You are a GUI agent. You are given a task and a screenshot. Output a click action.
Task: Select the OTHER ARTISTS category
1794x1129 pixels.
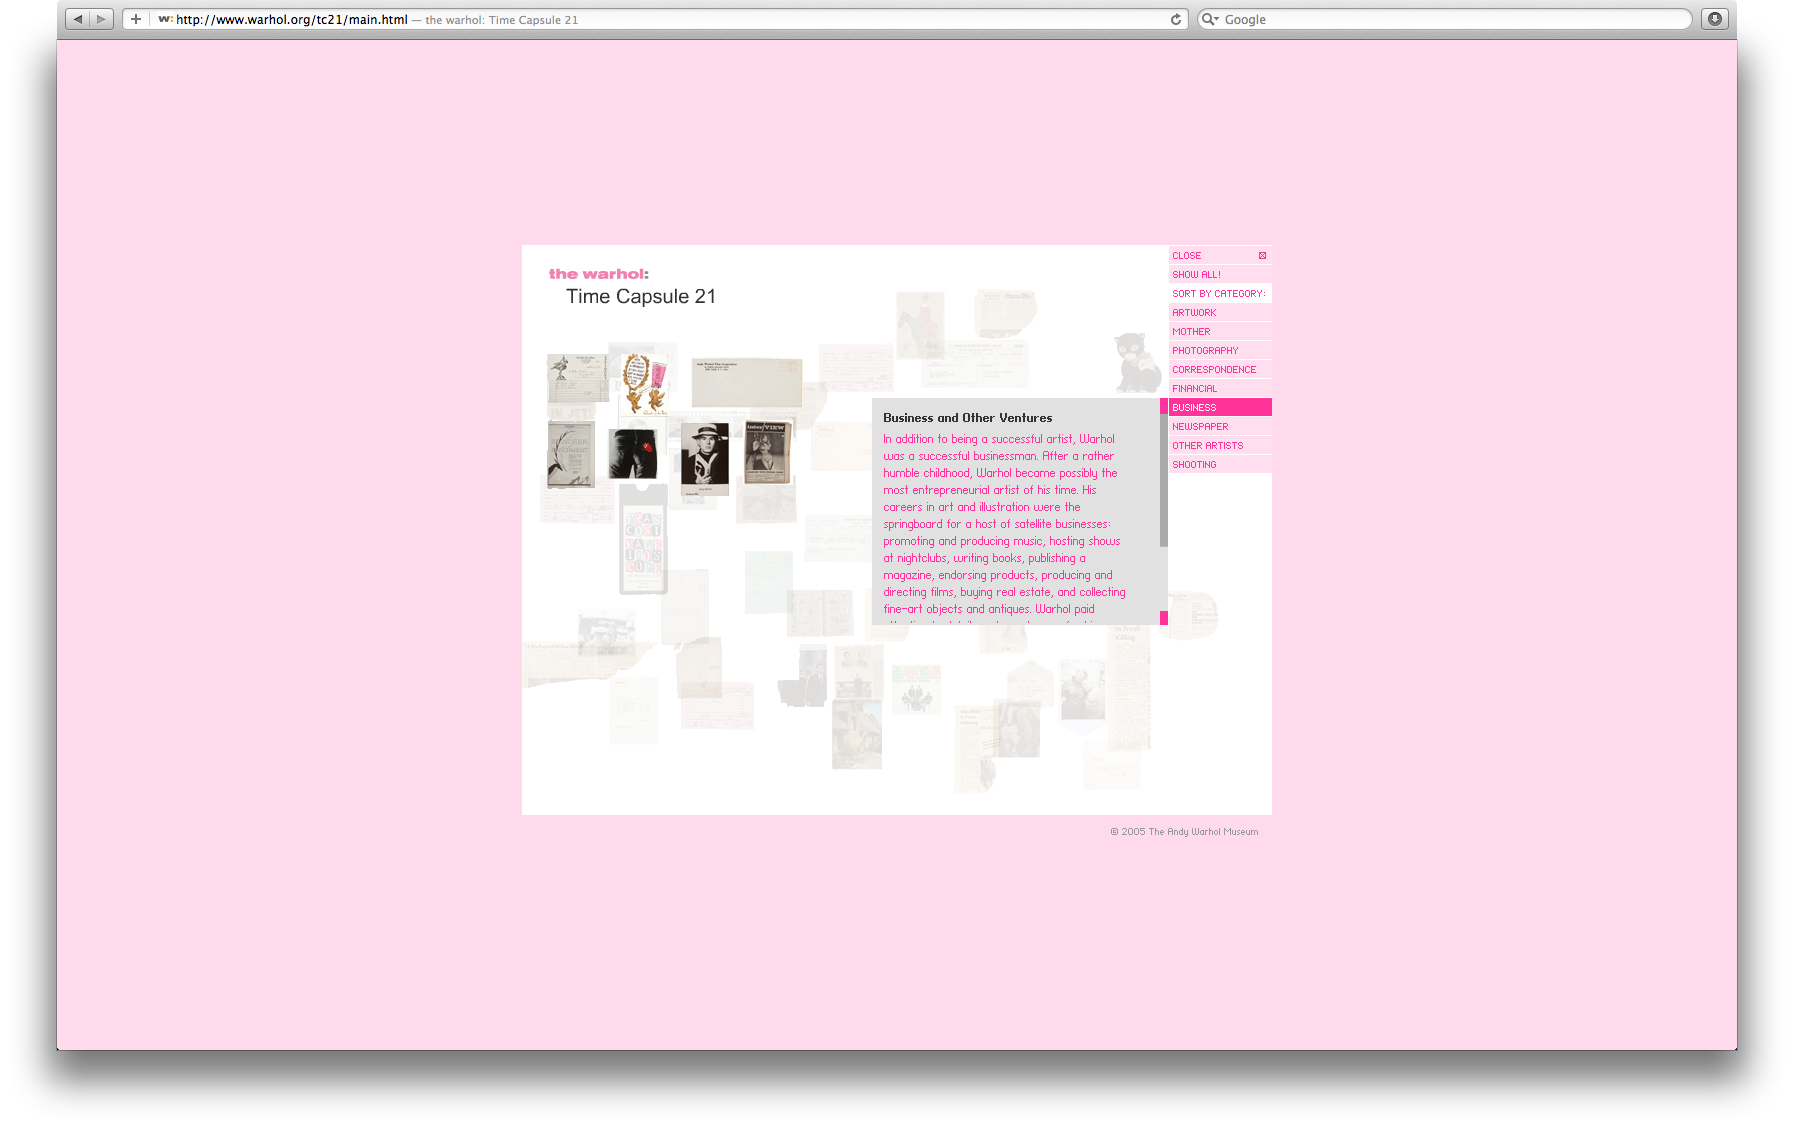1207,446
